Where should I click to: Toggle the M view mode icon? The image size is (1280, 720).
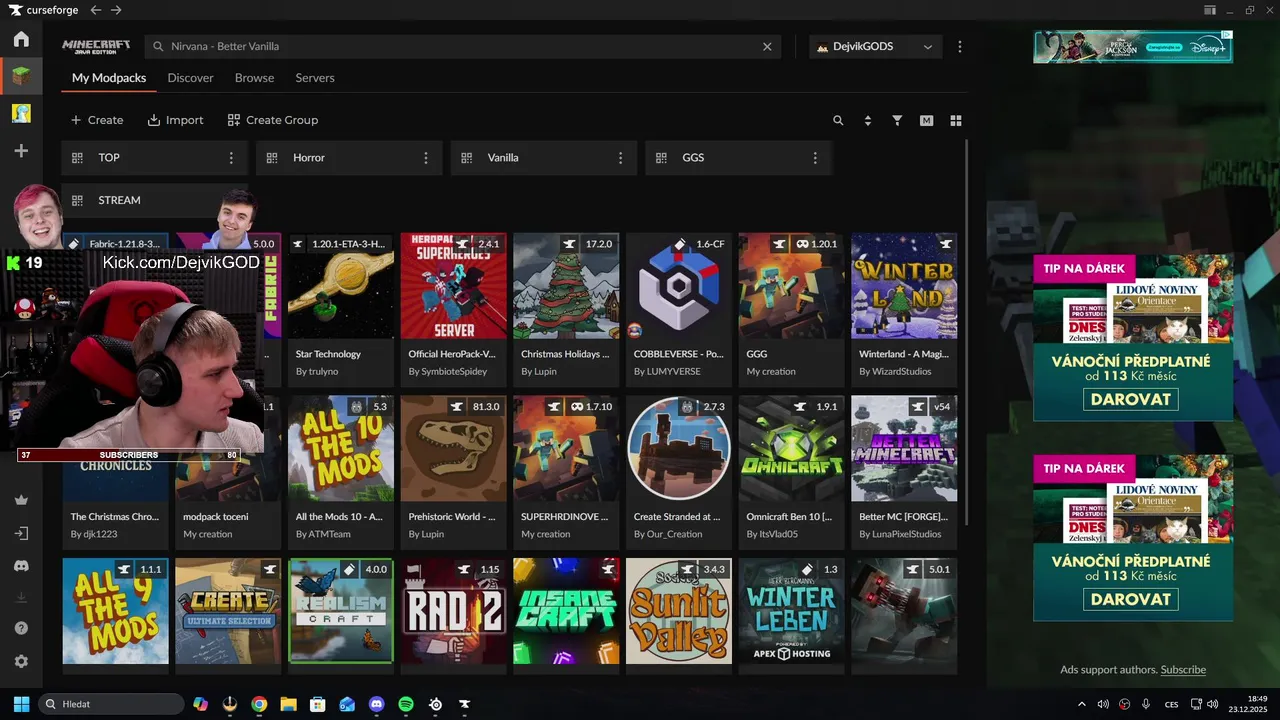pos(926,120)
